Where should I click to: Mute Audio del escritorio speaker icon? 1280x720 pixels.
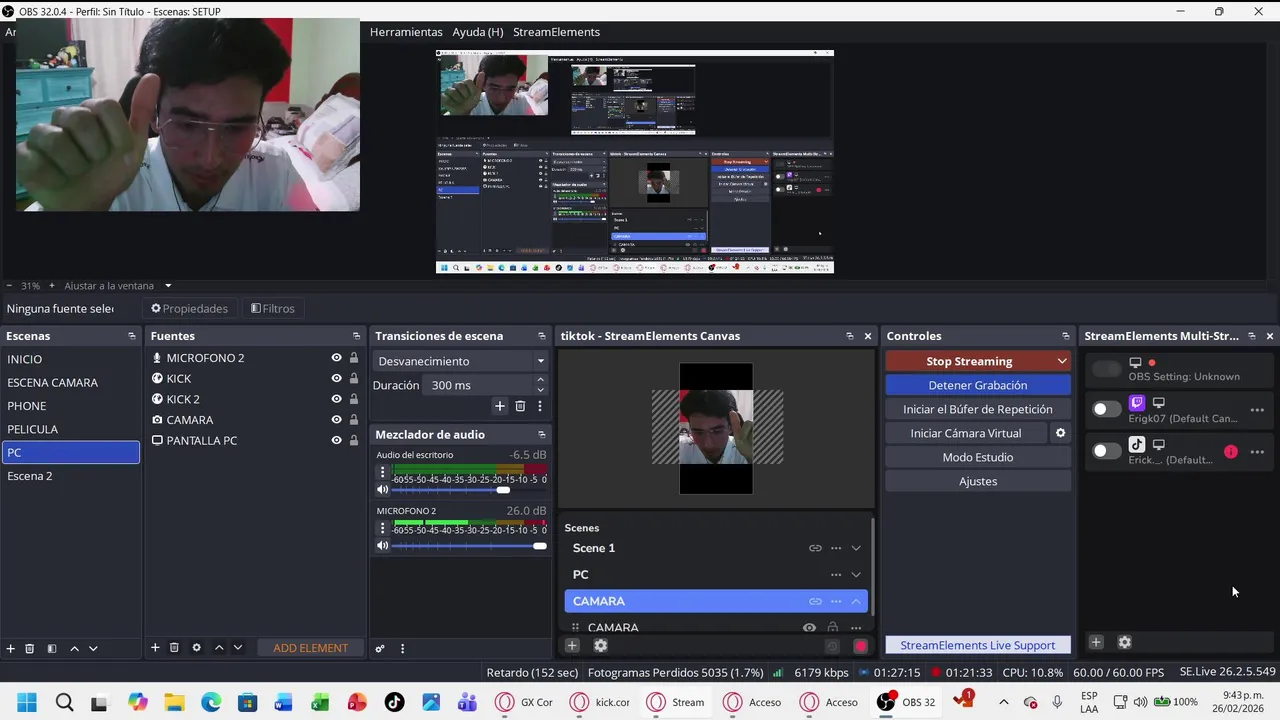point(382,490)
